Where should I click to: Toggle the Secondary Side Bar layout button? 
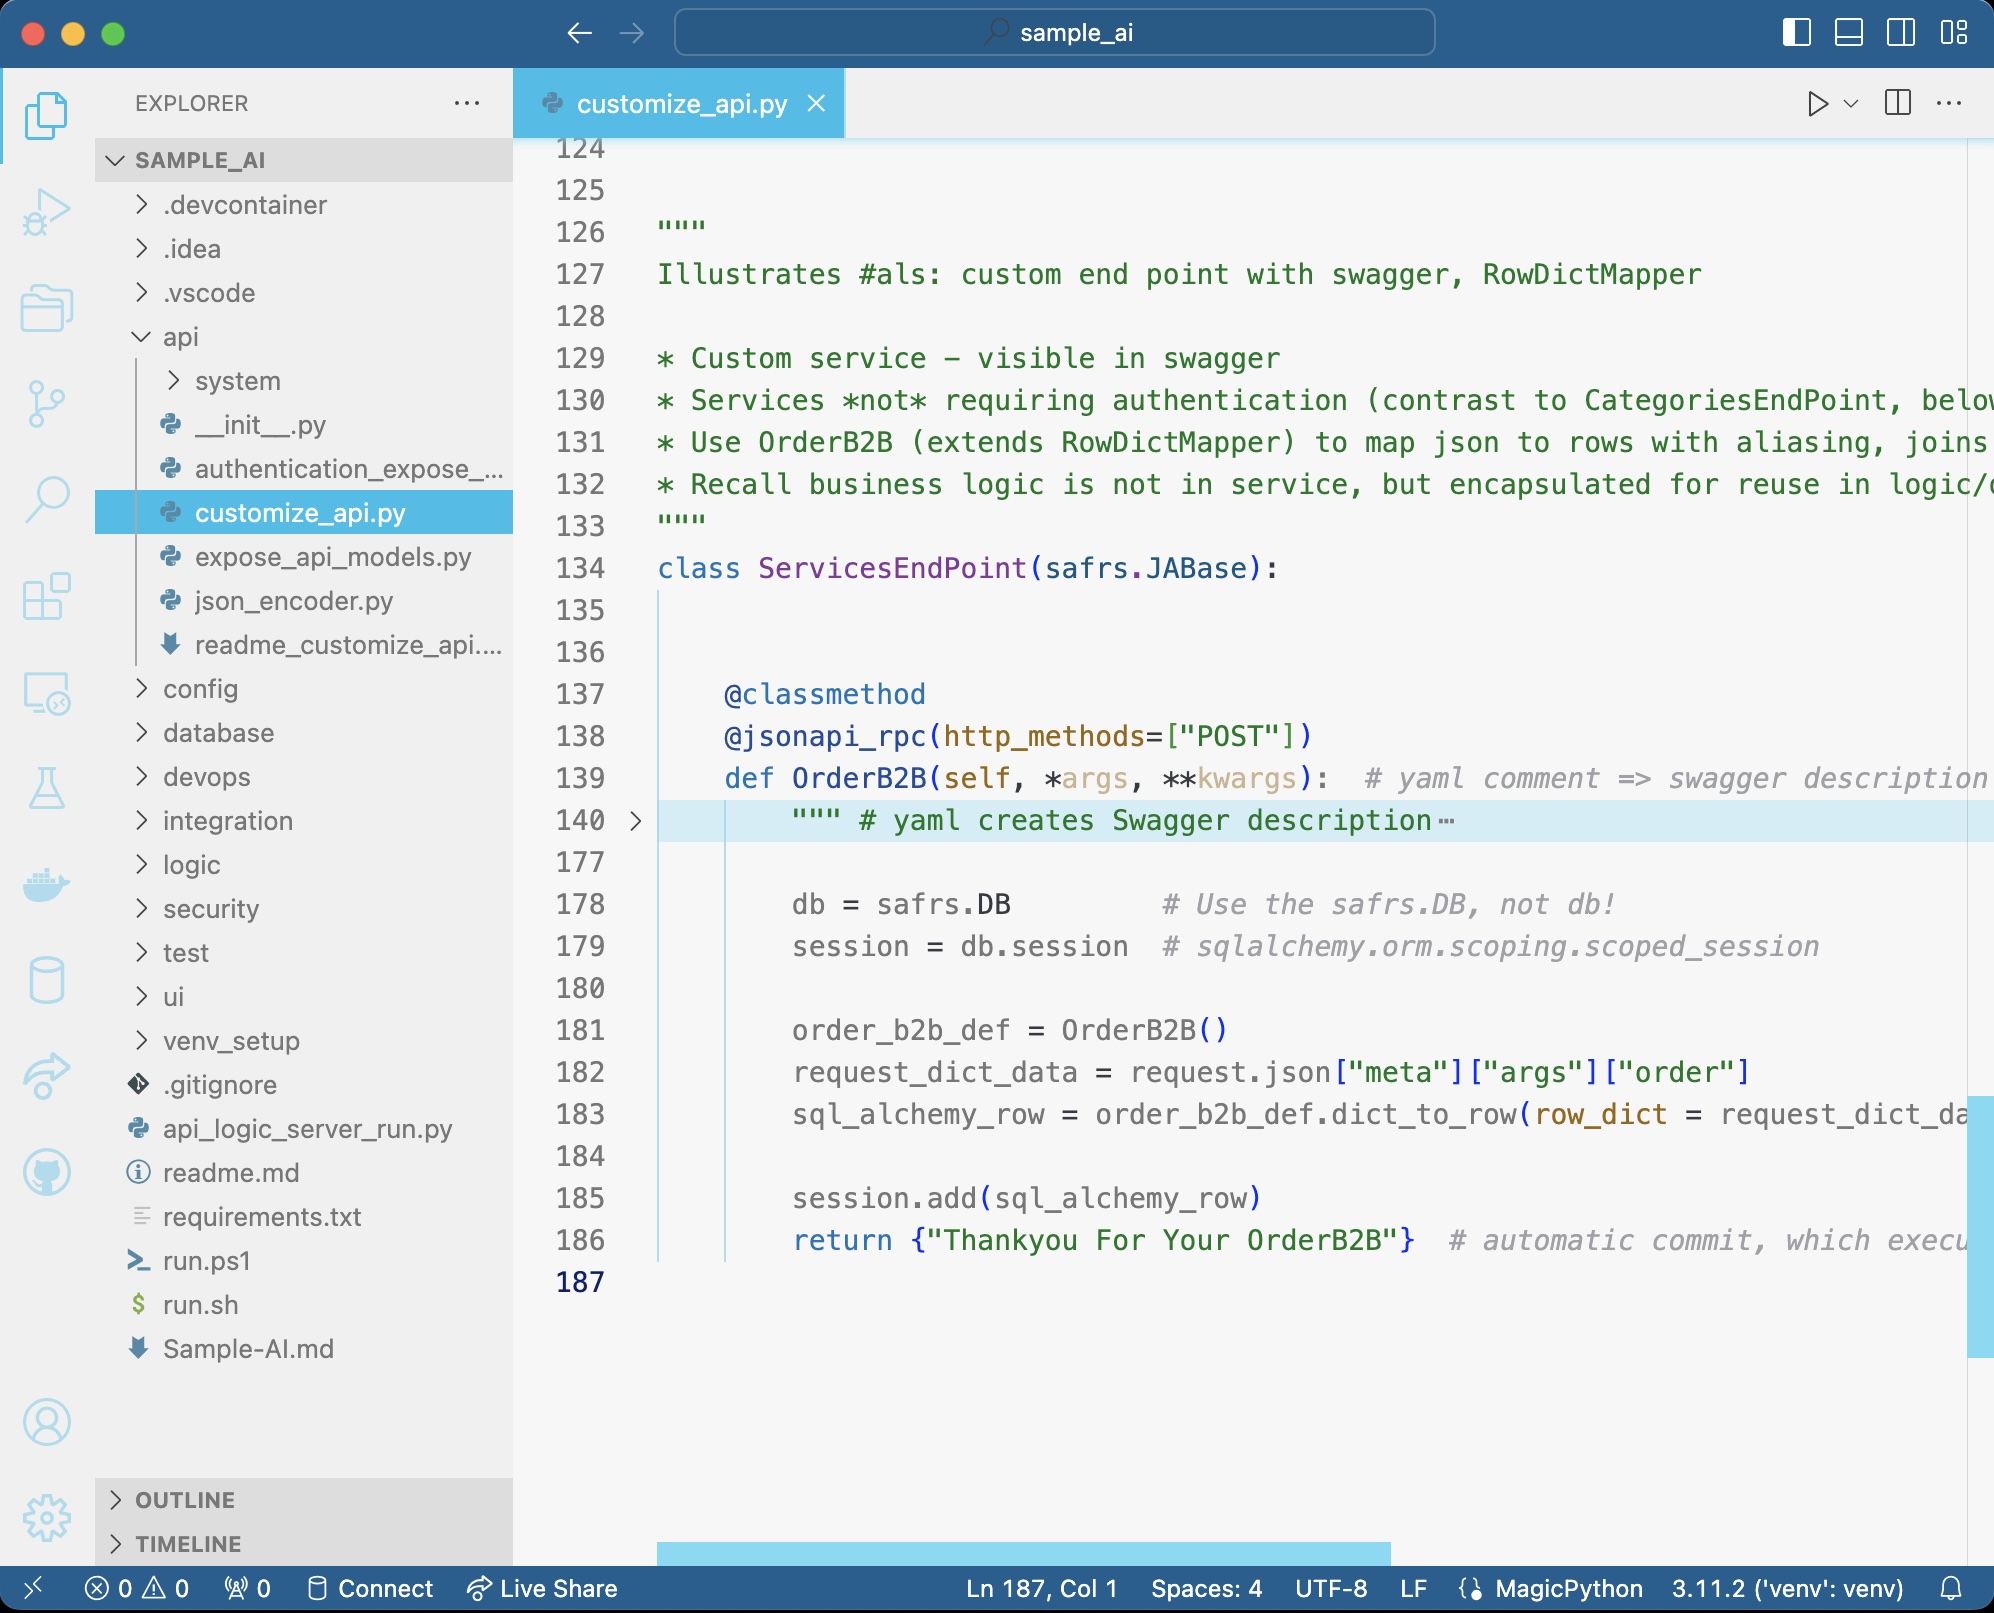[1900, 33]
